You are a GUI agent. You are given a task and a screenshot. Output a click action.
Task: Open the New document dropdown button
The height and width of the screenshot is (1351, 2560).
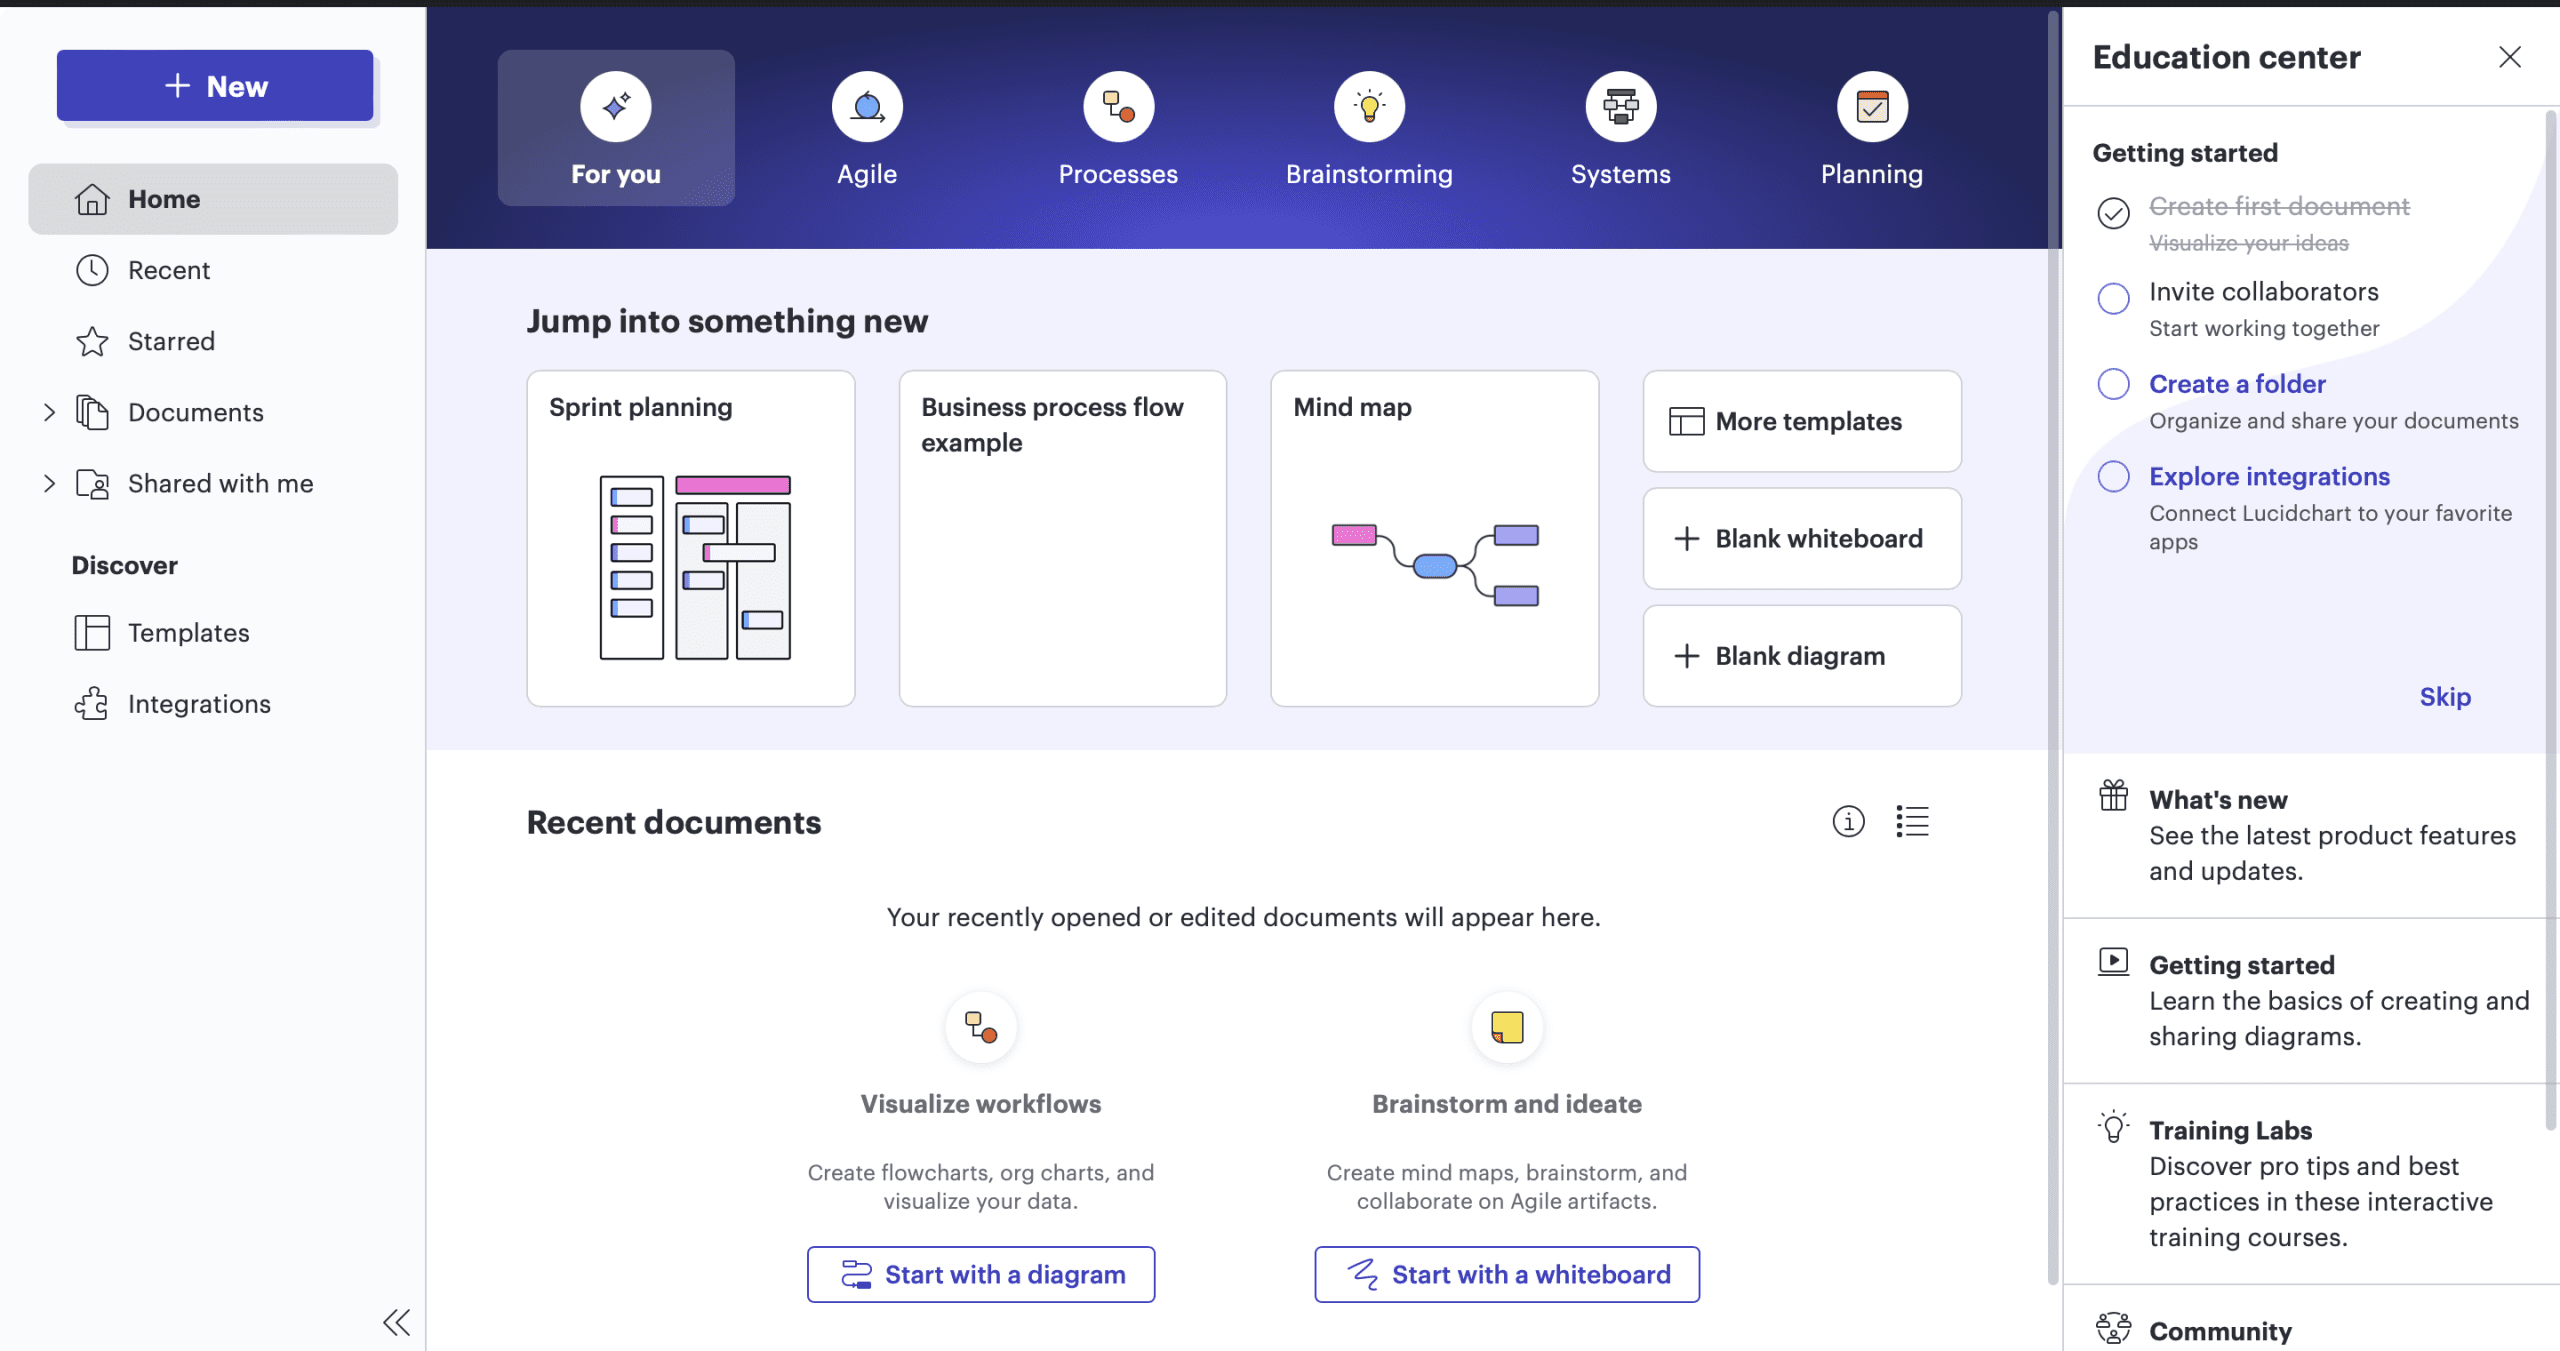(x=215, y=86)
